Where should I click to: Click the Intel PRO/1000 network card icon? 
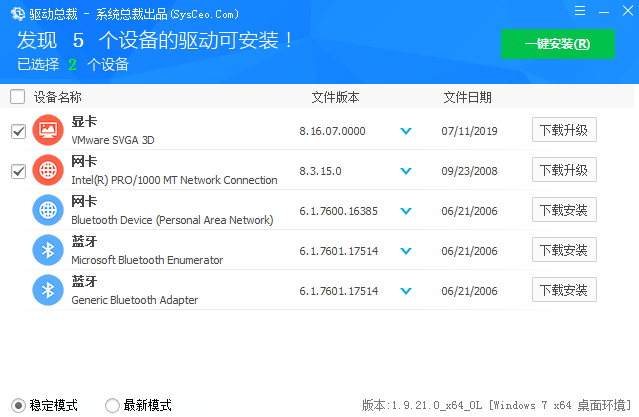point(47,170)
